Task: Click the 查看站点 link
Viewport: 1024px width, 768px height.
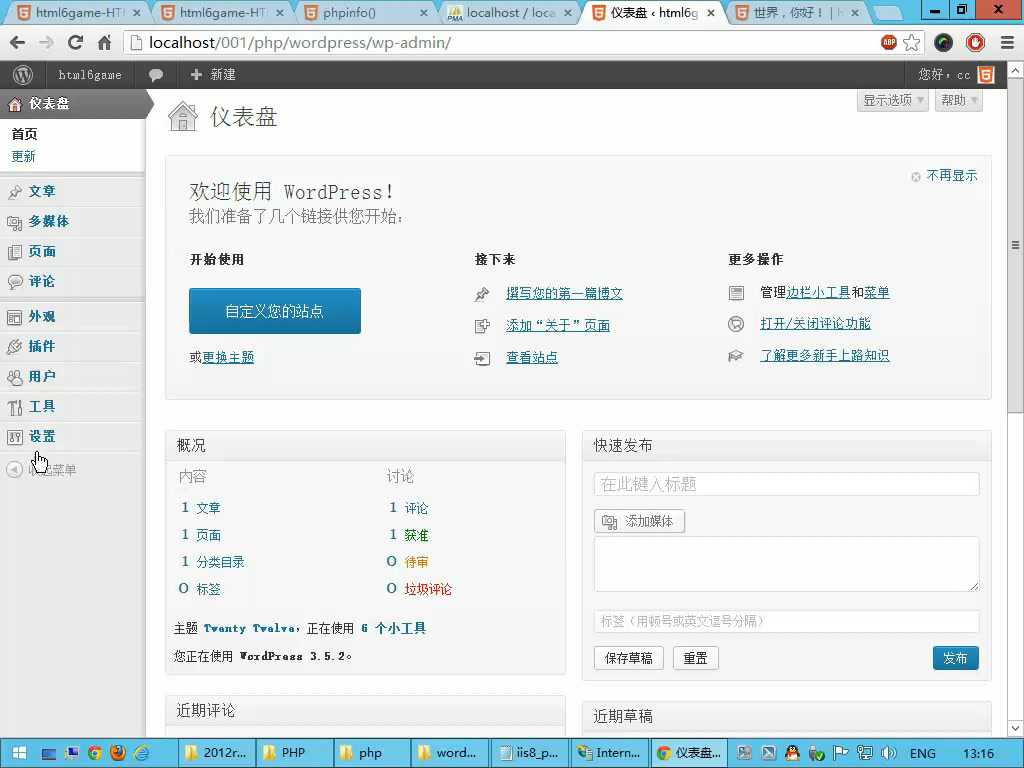Action: (532, 357)
